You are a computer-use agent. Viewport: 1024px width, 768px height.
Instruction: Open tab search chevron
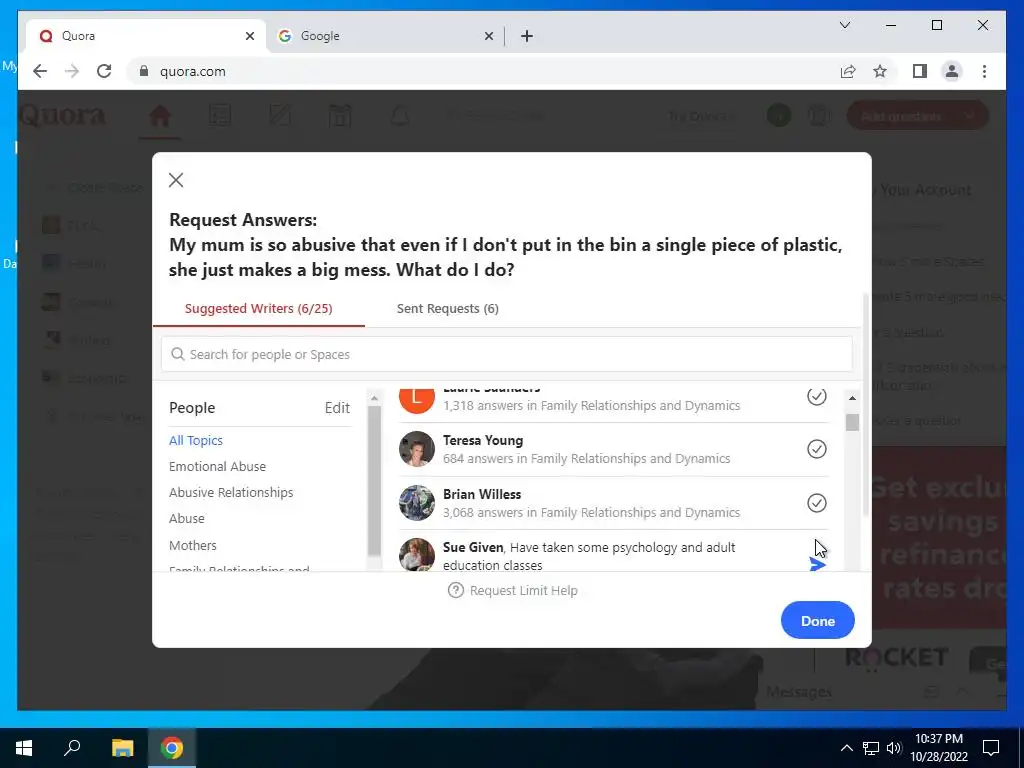click(x=844, y=25)
